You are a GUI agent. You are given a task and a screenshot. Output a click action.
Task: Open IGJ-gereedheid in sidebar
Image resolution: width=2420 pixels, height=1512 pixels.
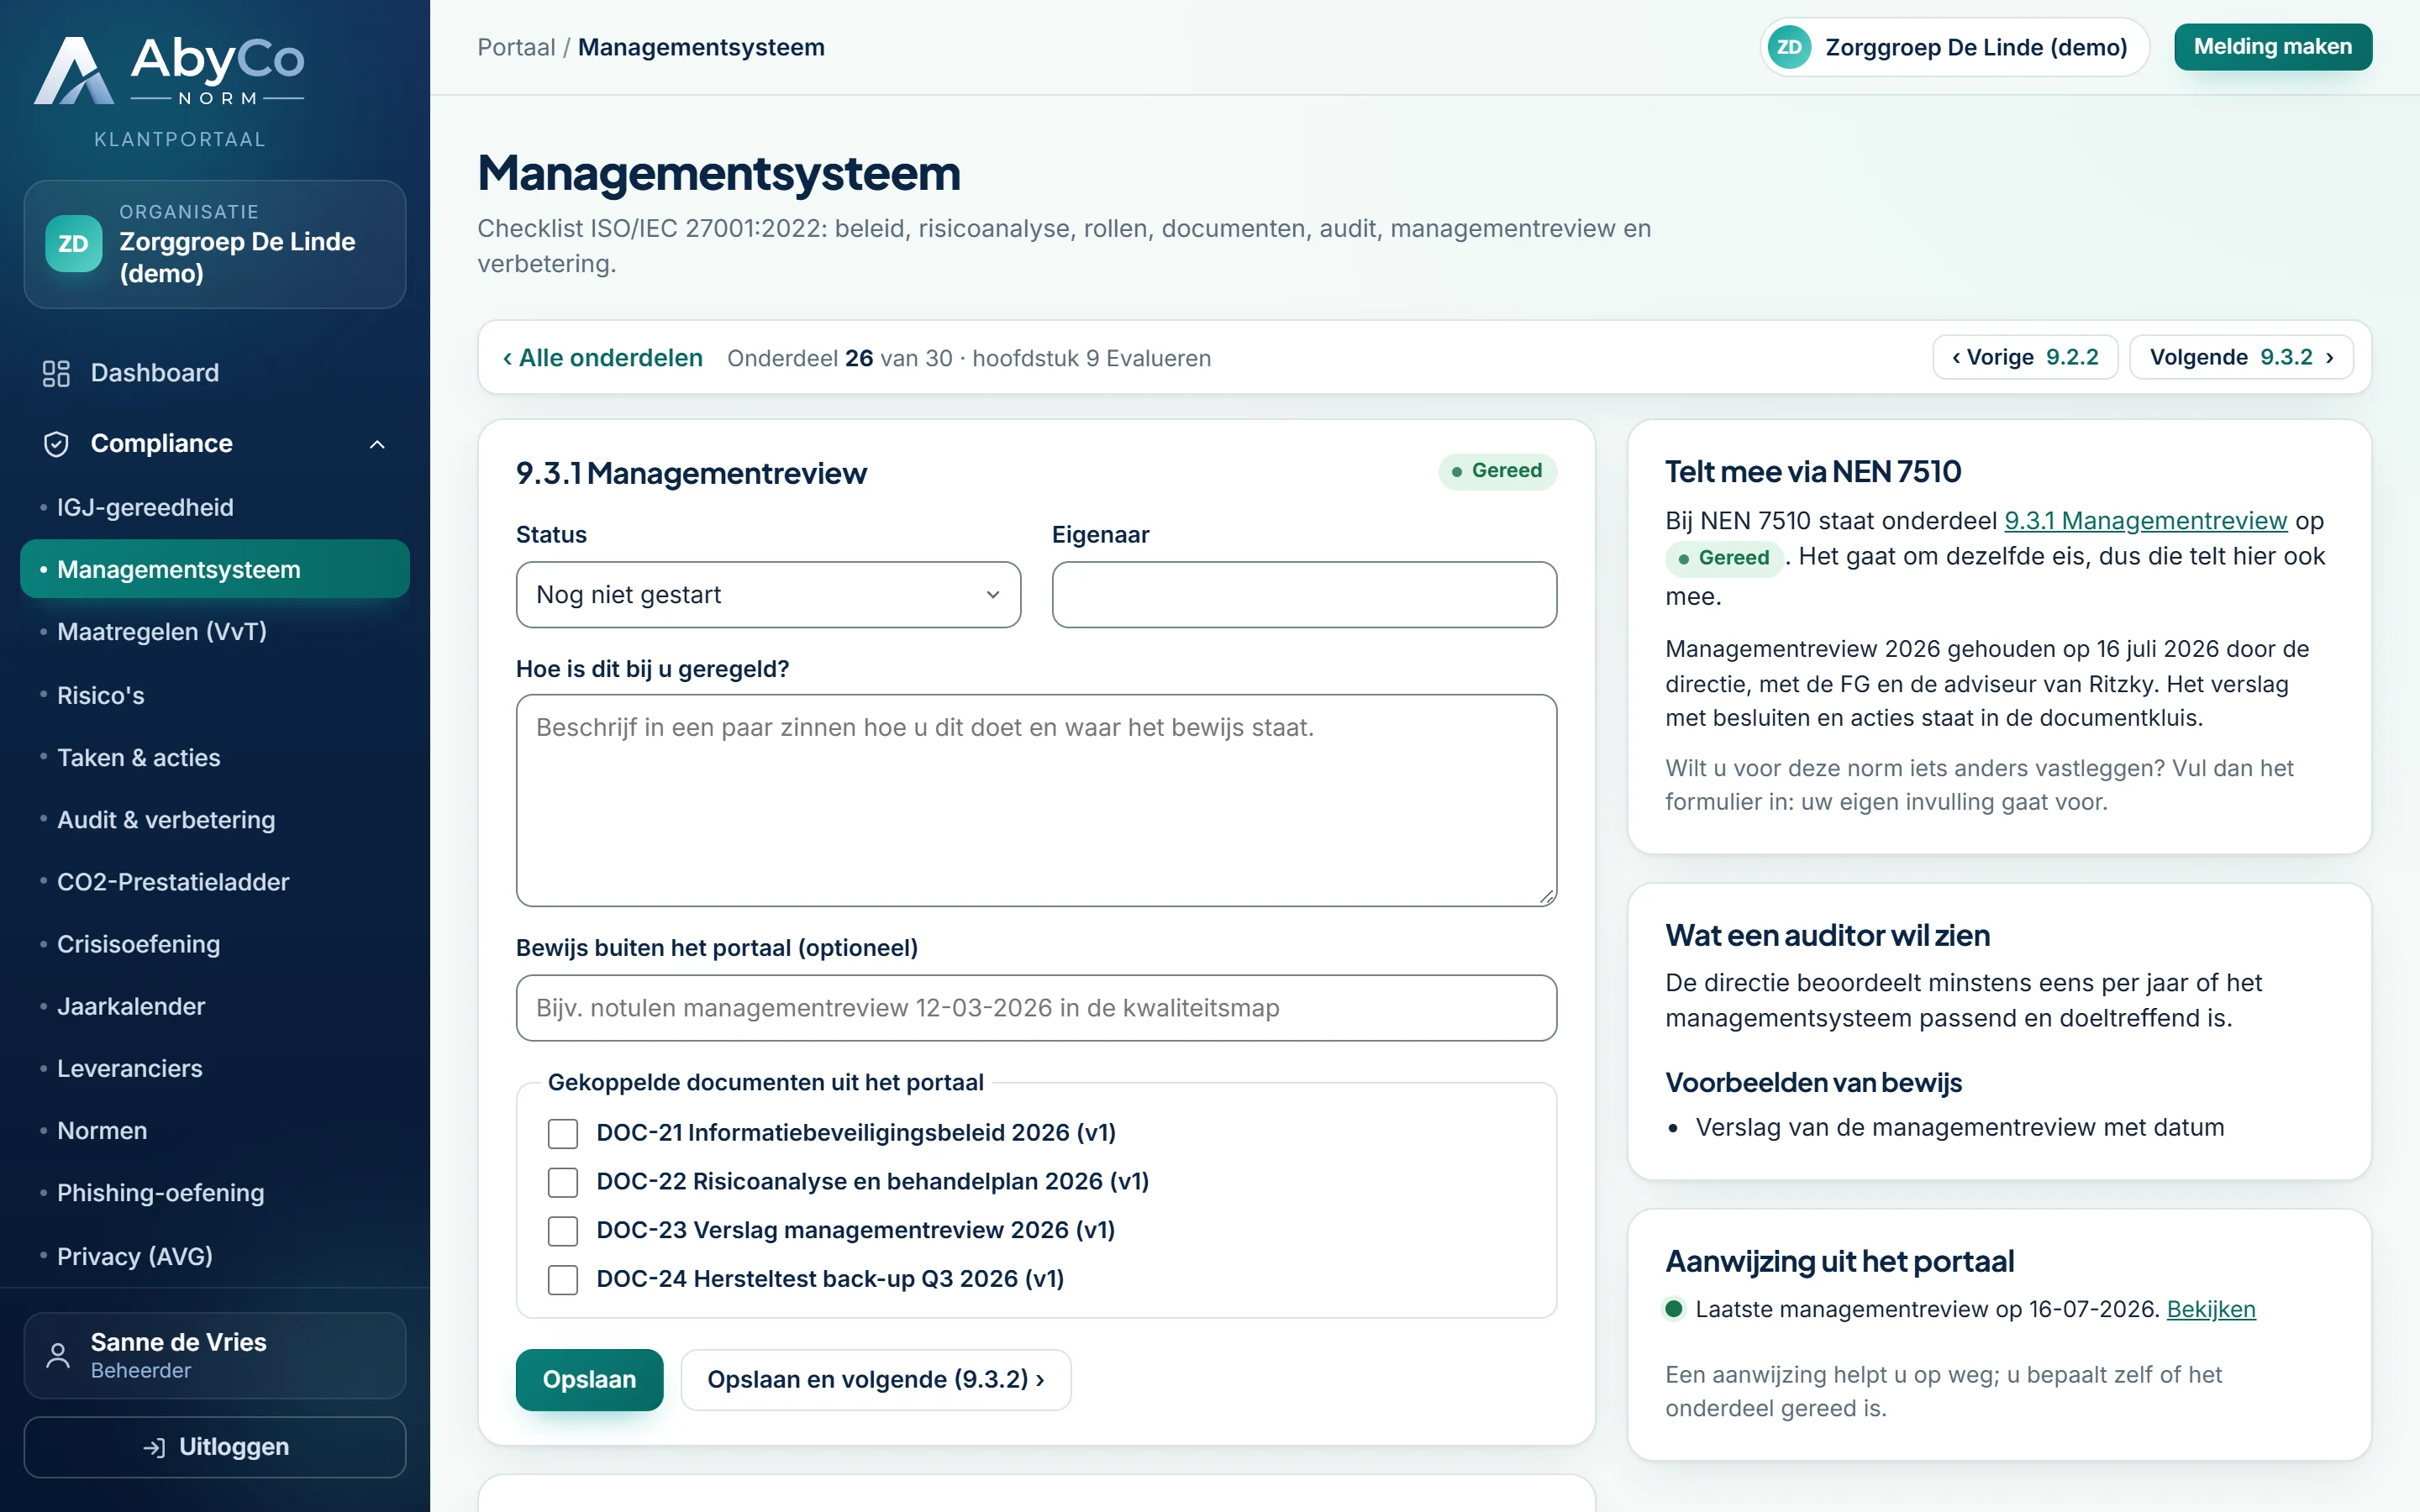point(215,507)
